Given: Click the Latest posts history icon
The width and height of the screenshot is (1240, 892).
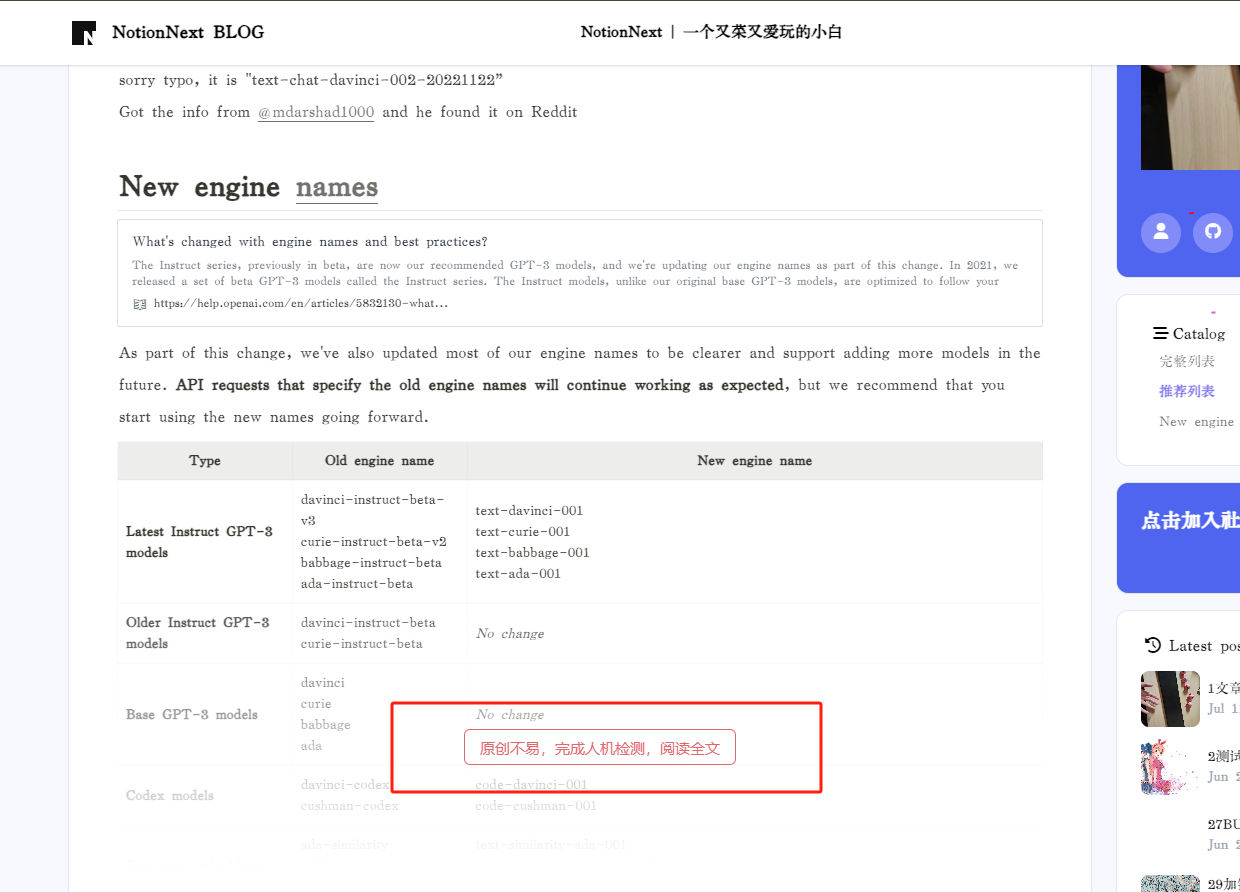Looking at the screenshot, I should (1153, 645).
